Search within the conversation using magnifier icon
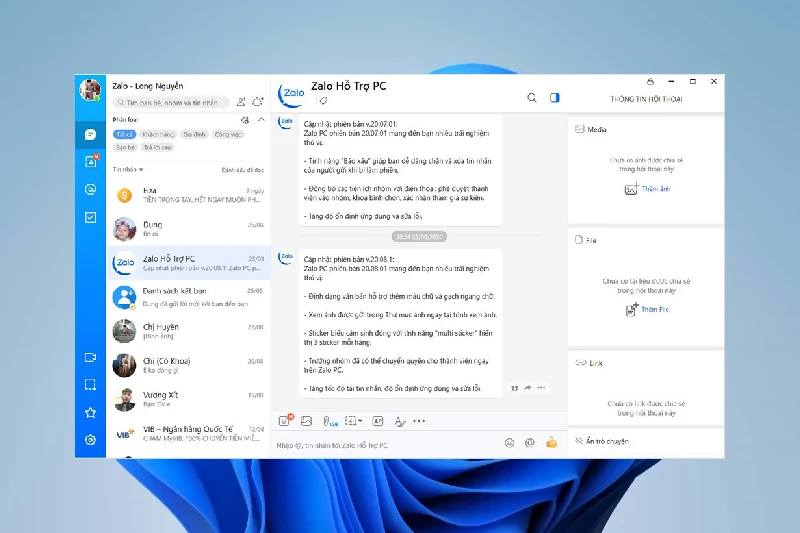 tap(532, 98)
